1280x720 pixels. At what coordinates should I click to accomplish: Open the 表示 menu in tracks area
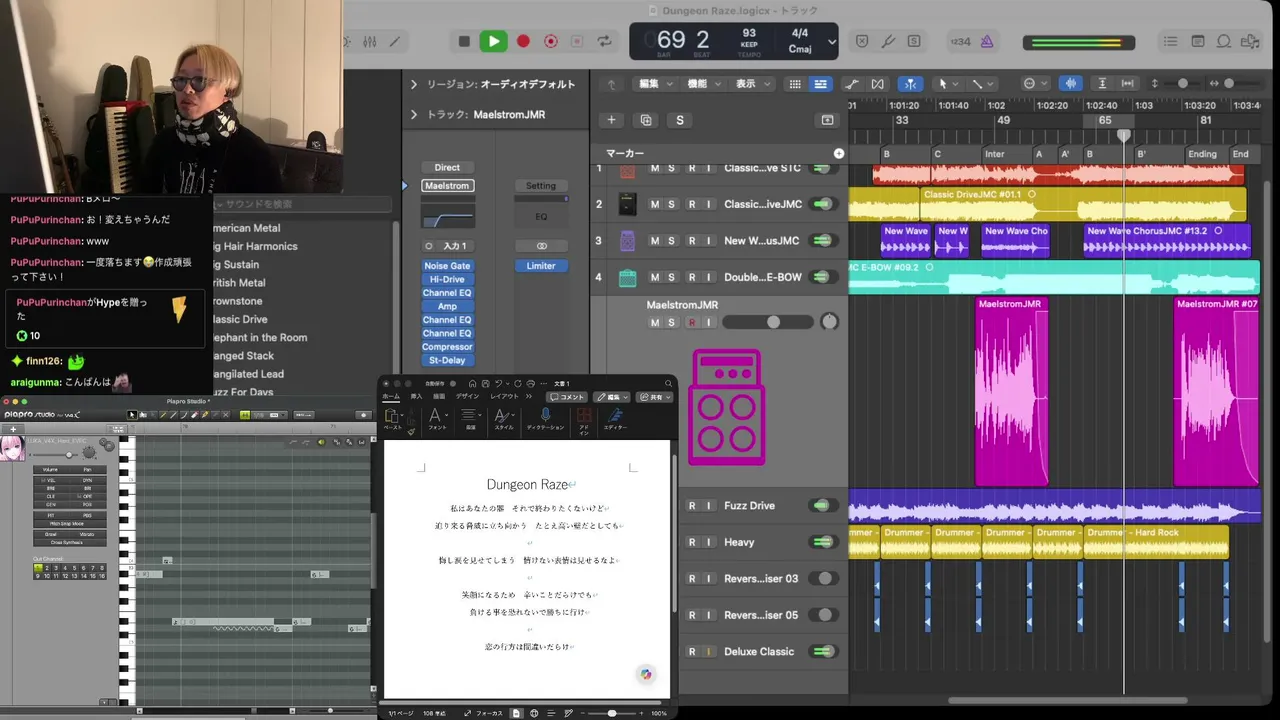click(751, 84)
